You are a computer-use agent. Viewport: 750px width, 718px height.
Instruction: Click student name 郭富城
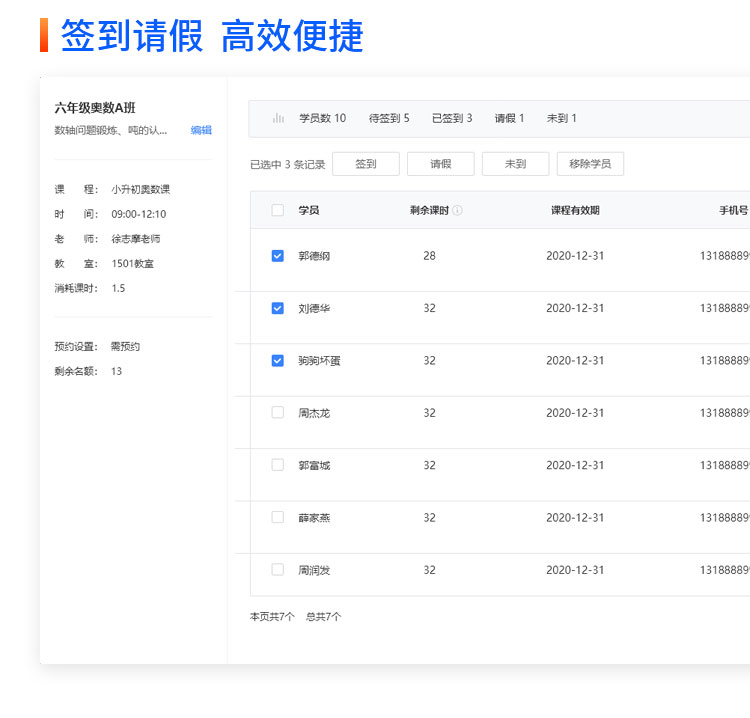point(314,465)
